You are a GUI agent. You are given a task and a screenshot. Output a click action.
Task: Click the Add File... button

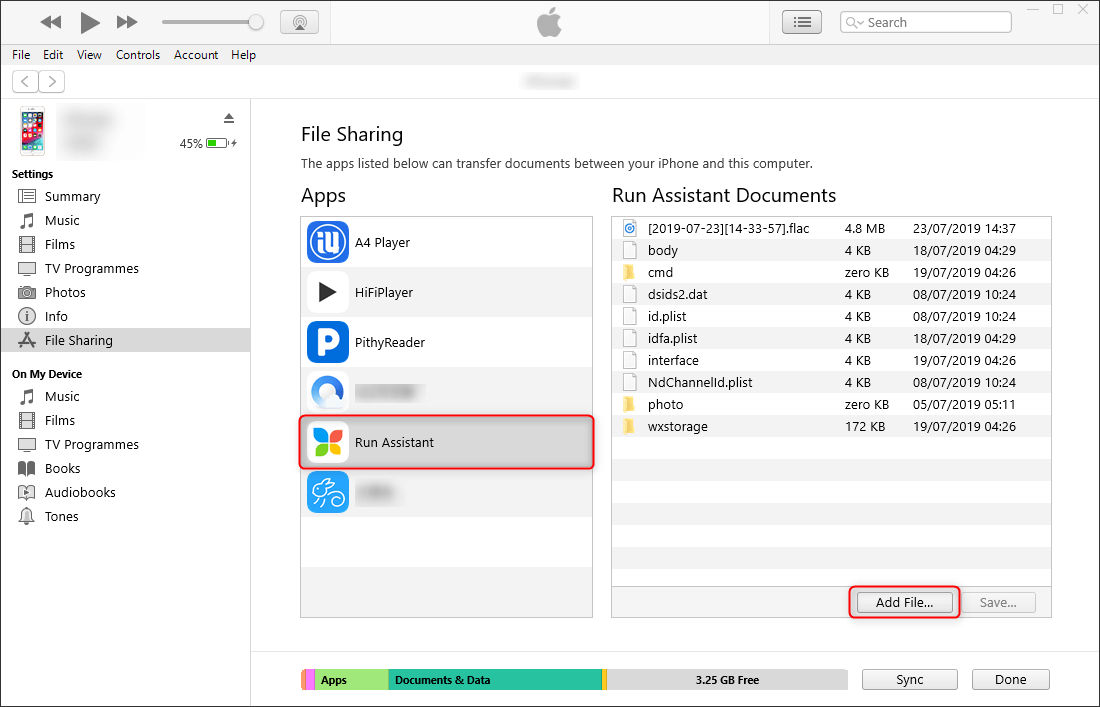pyautogui.click(x=904, y=602)
